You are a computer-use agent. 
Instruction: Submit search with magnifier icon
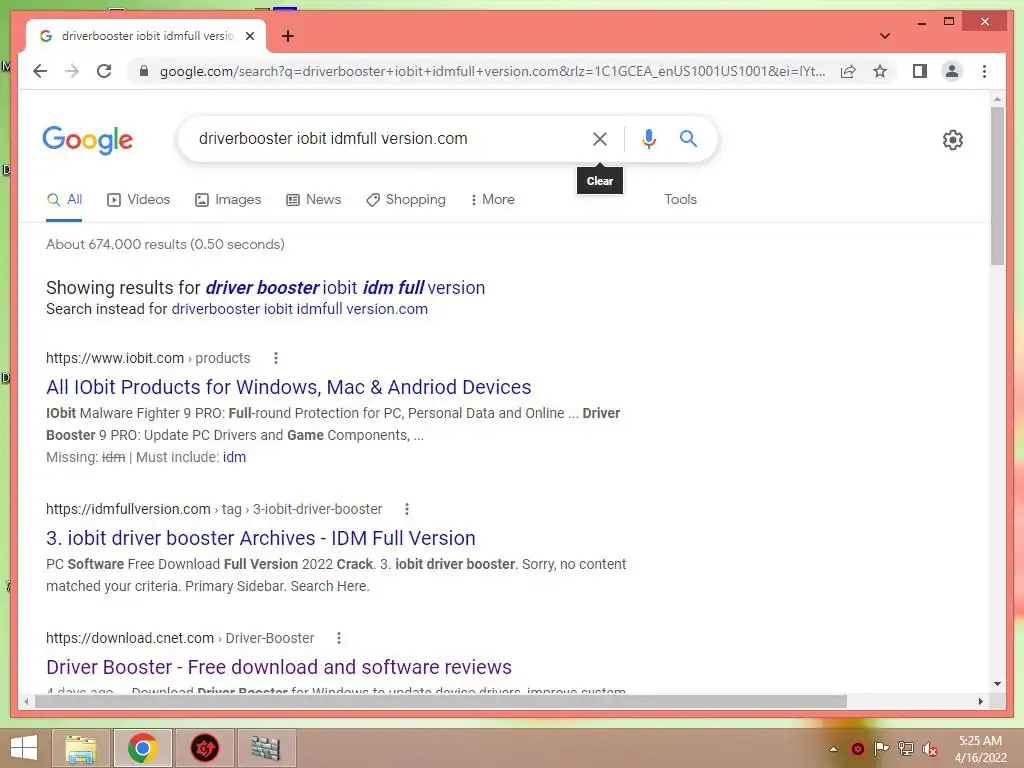click(688, 138)
